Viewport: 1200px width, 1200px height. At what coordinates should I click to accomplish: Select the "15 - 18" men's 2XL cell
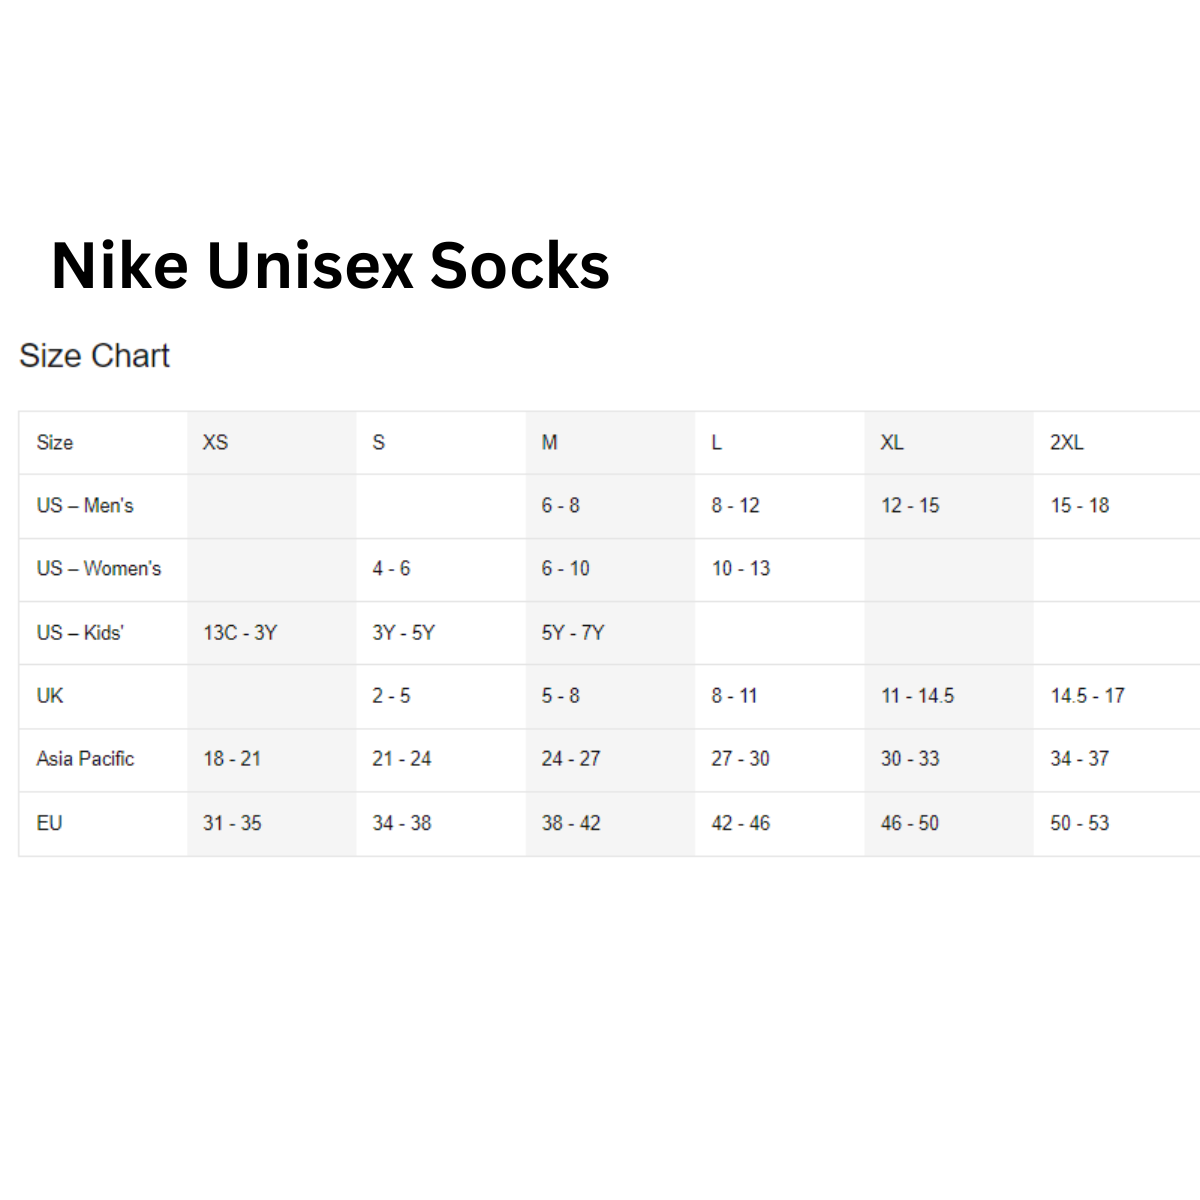pos(1080,506)
